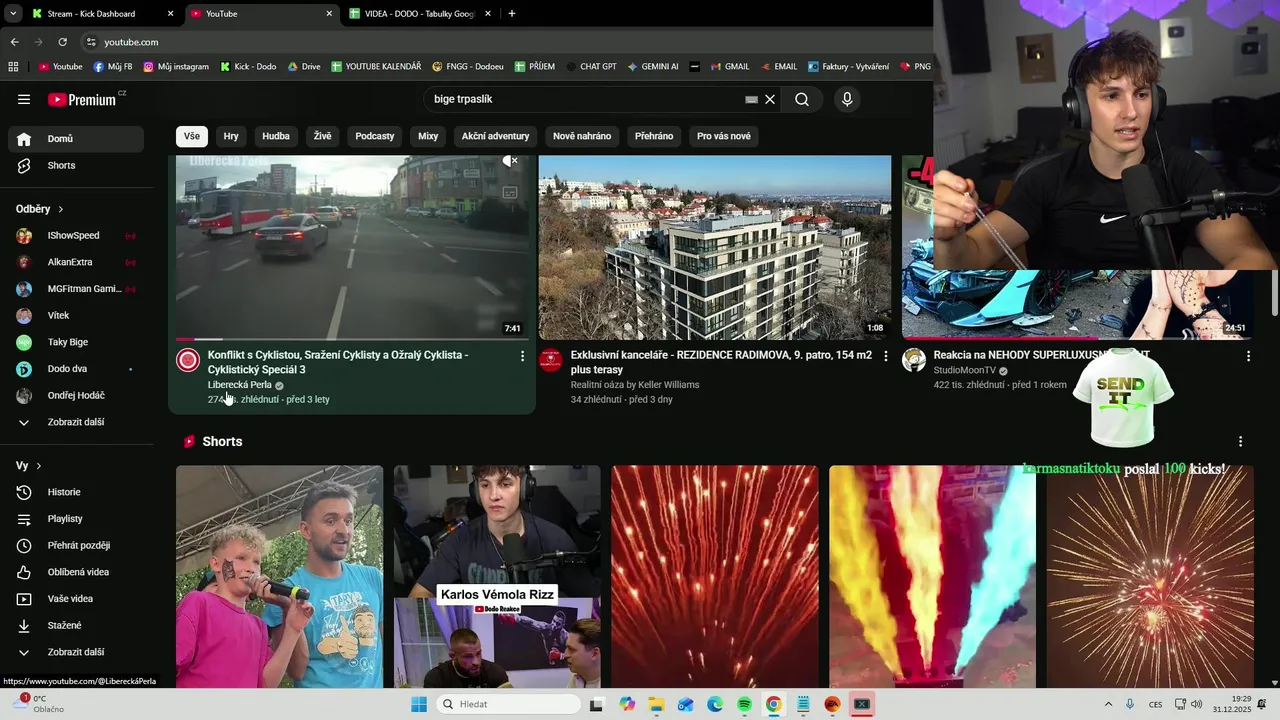Open Vaše videa in sidebar
This screenshot has width=1280, height=720.
[76, 599]
